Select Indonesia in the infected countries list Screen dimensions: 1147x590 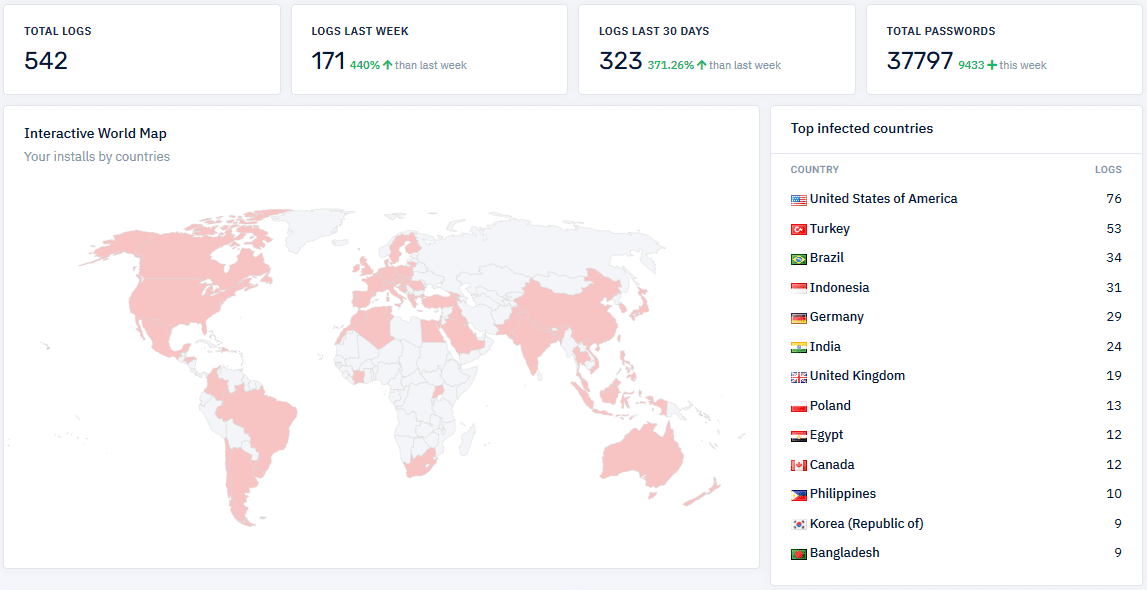(x=839, y=288)
